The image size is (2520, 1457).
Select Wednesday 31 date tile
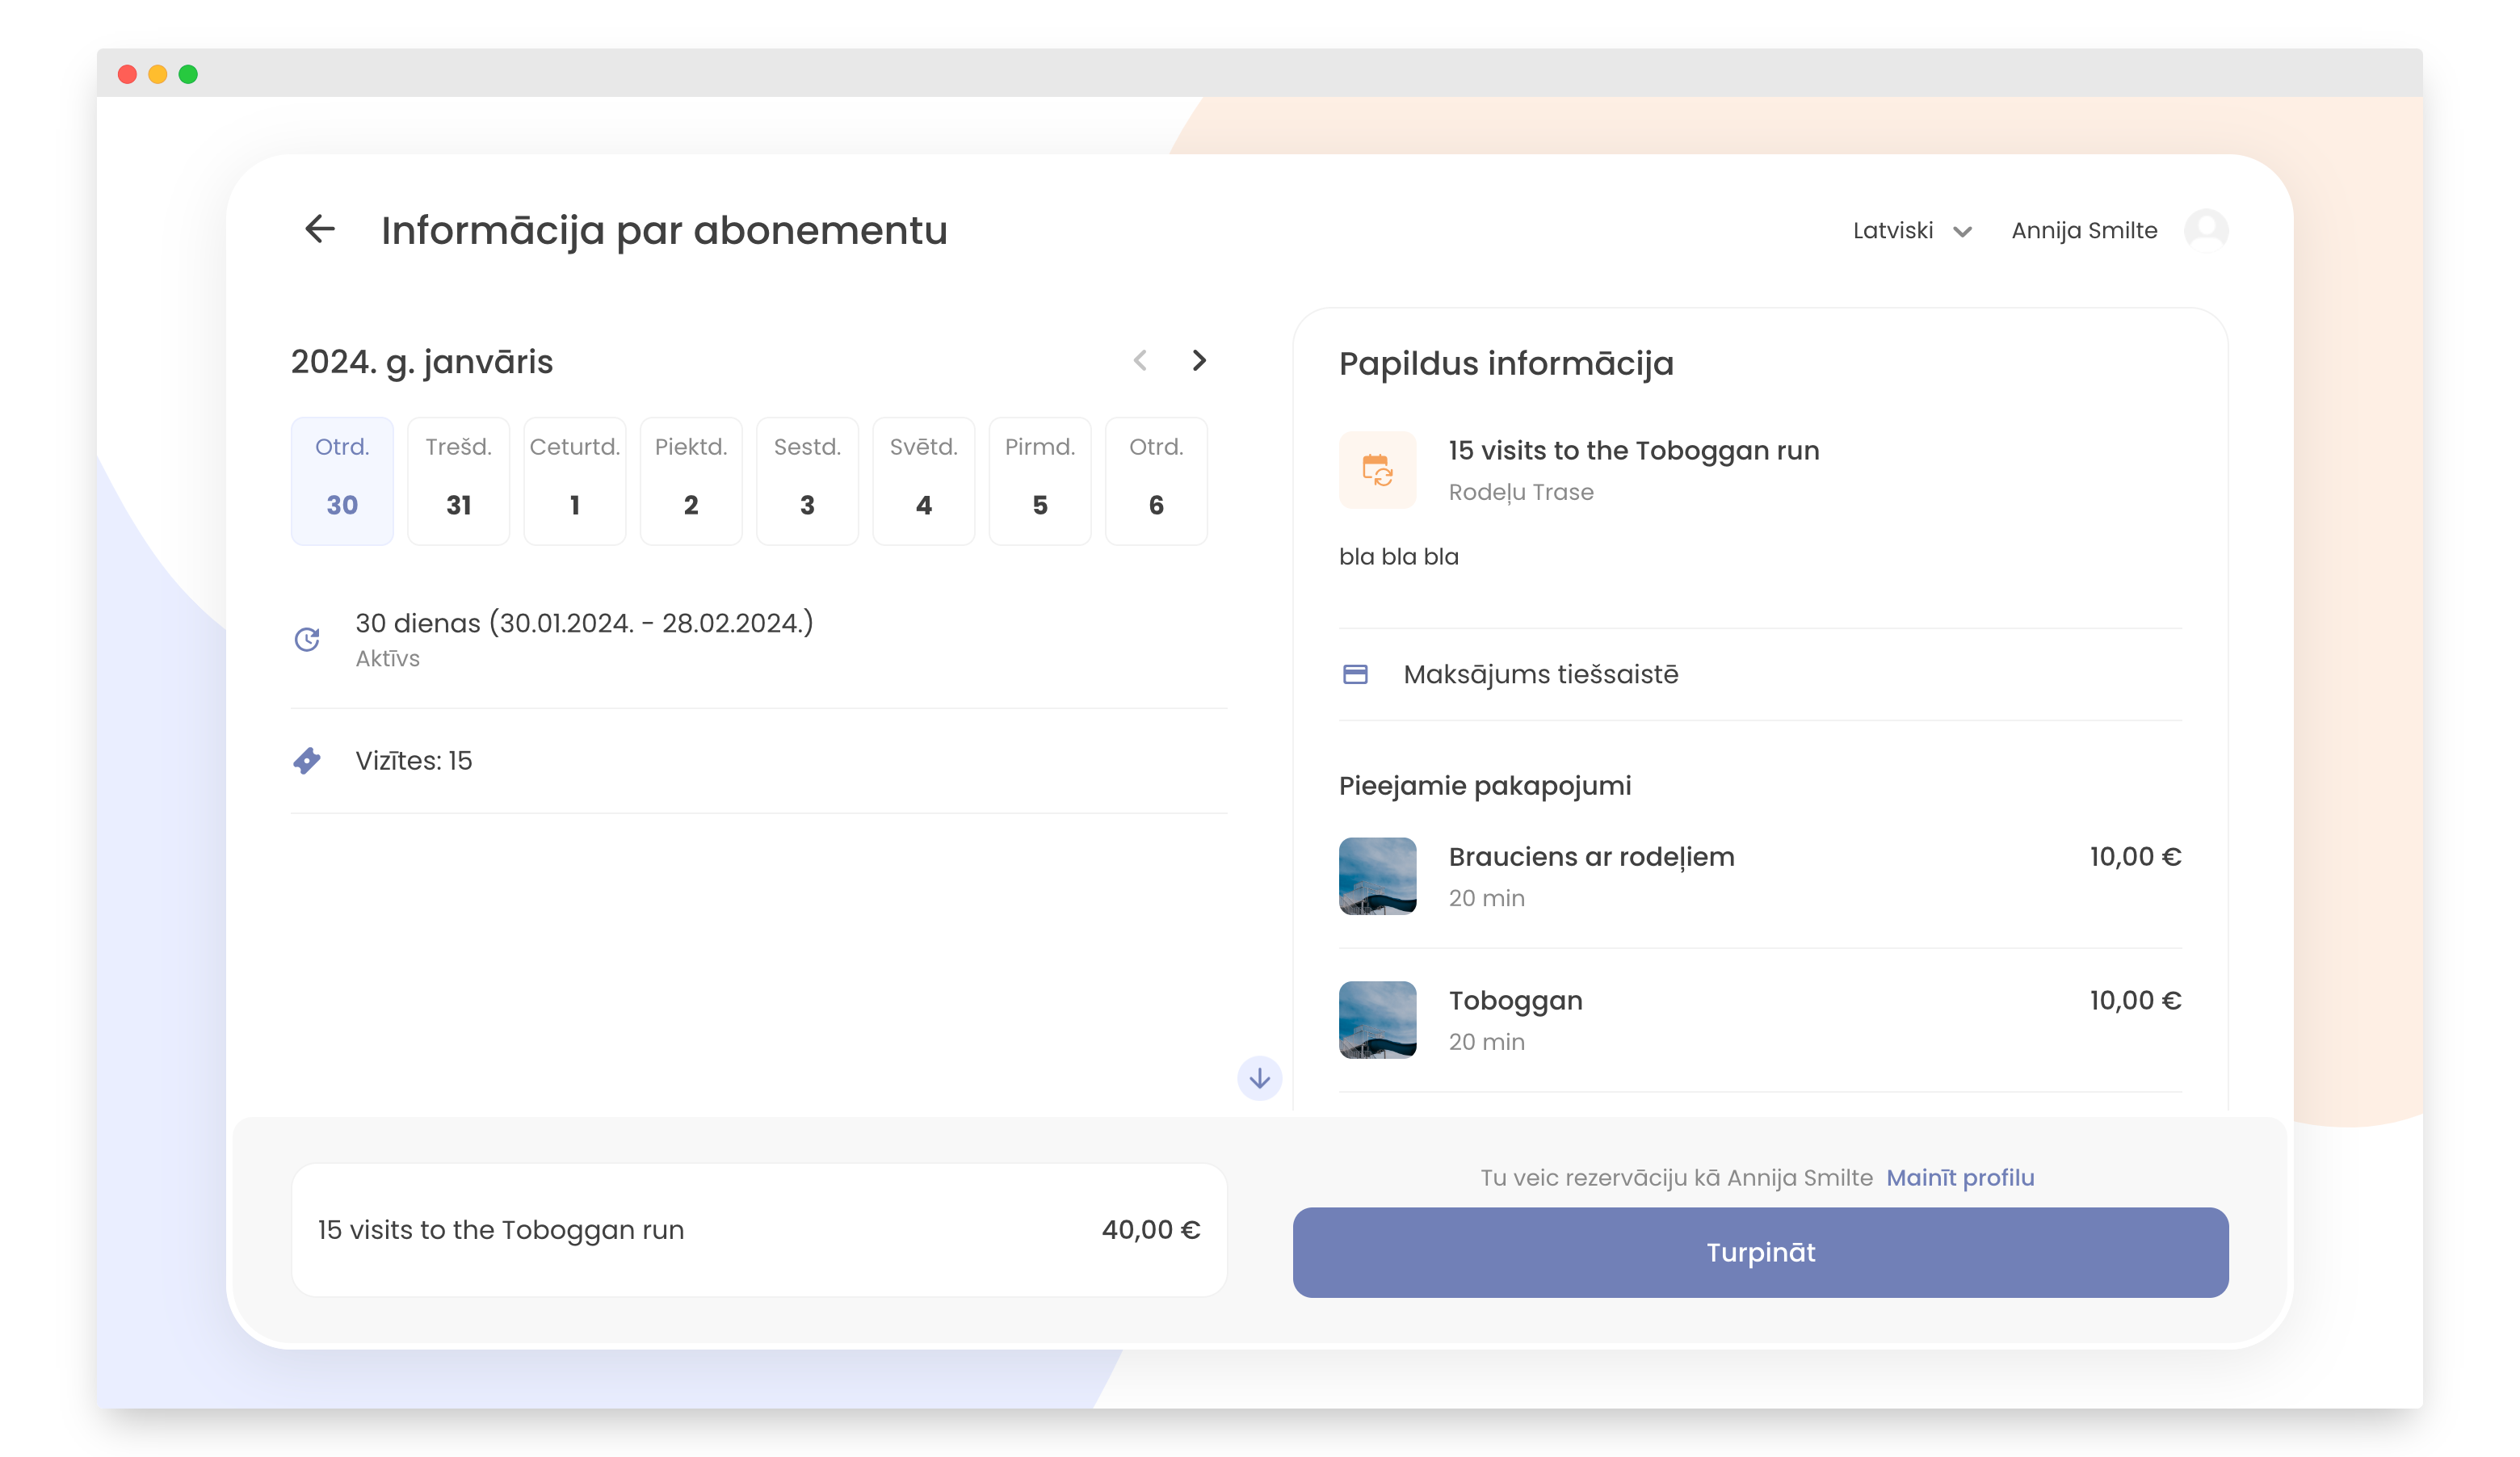coord(458,481)
